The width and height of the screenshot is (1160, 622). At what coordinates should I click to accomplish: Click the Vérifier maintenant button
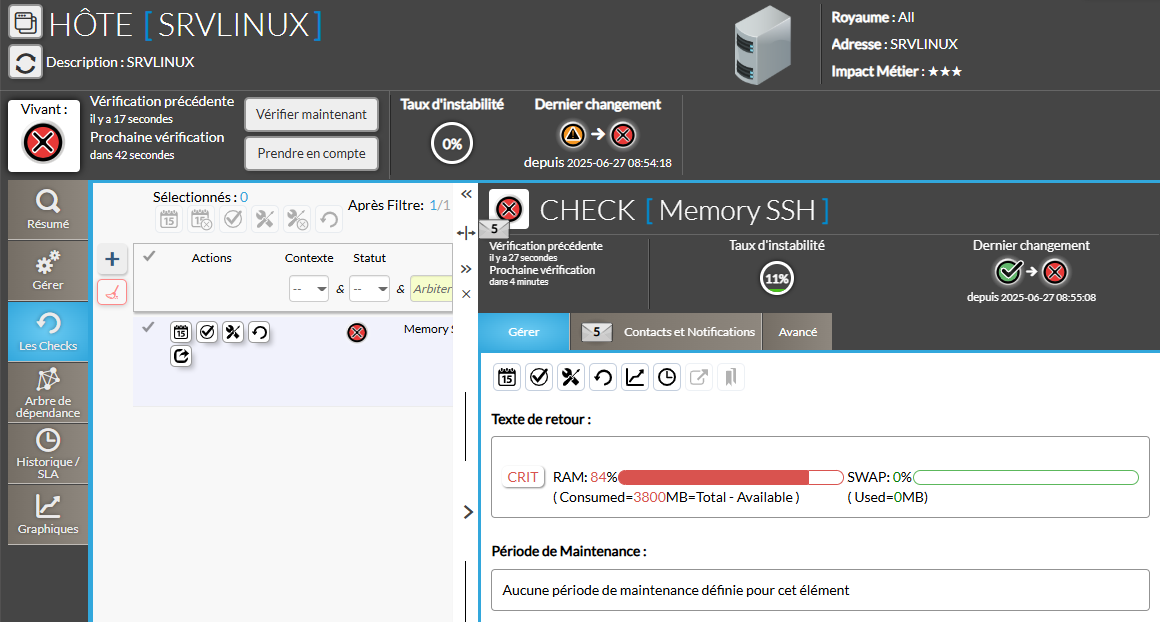coord(311,114)
